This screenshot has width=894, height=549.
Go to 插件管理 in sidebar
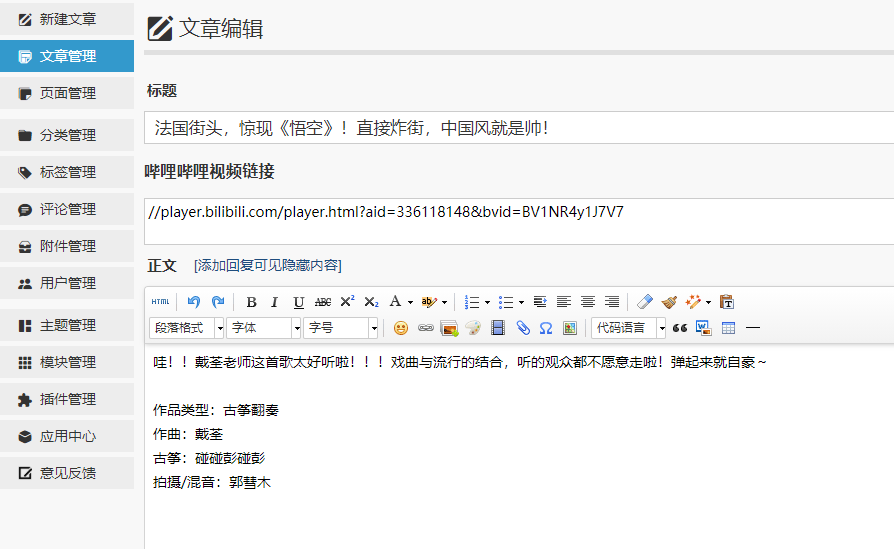[67, 399]
